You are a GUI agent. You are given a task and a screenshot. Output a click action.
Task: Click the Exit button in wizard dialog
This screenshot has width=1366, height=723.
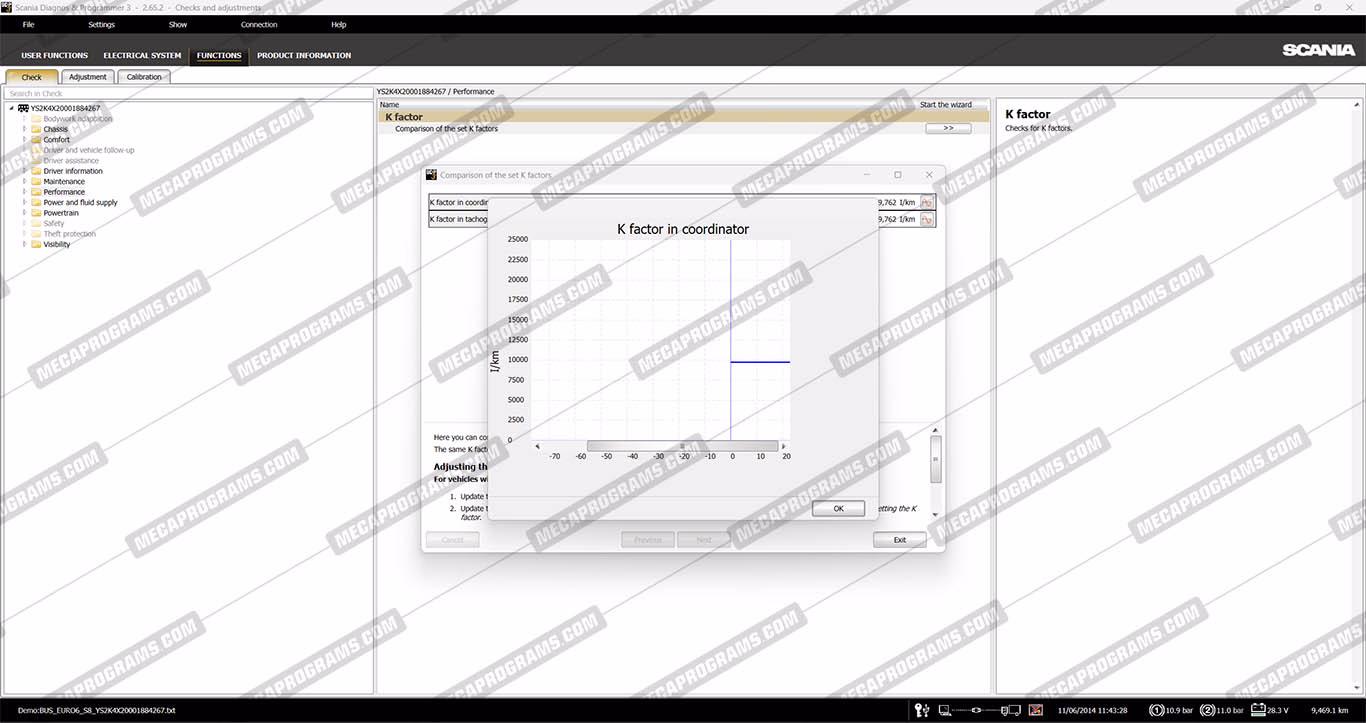point(899,539)
